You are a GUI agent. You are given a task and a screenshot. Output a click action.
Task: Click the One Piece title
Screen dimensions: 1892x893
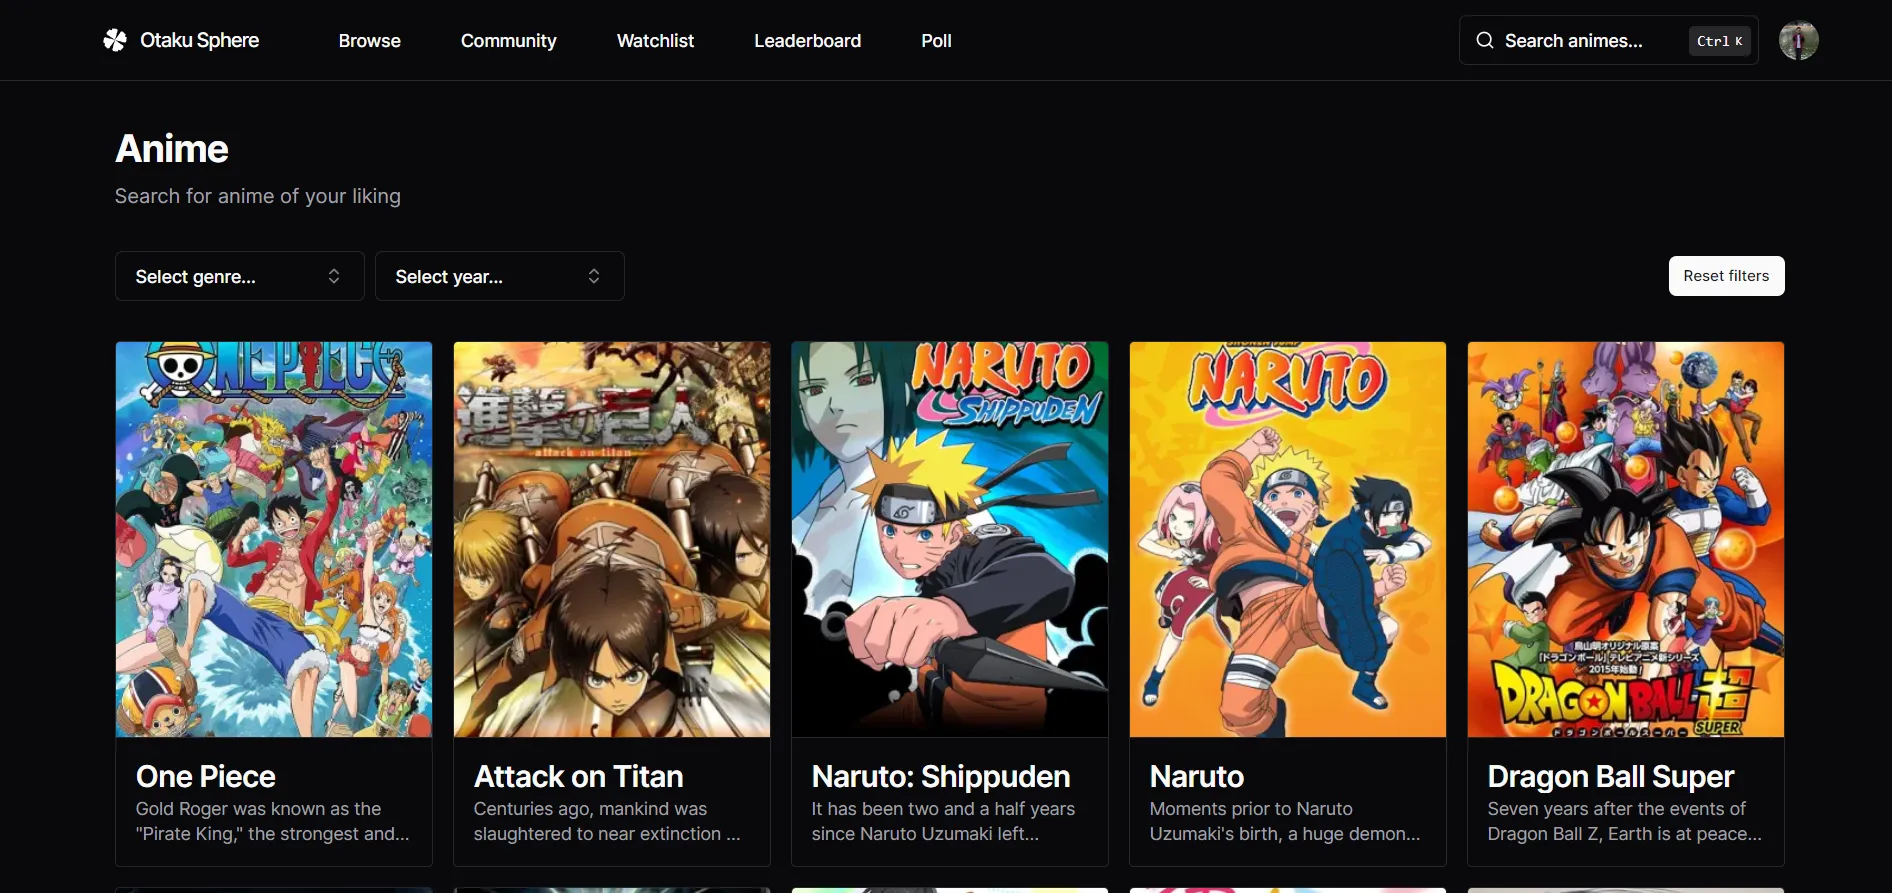205,776
